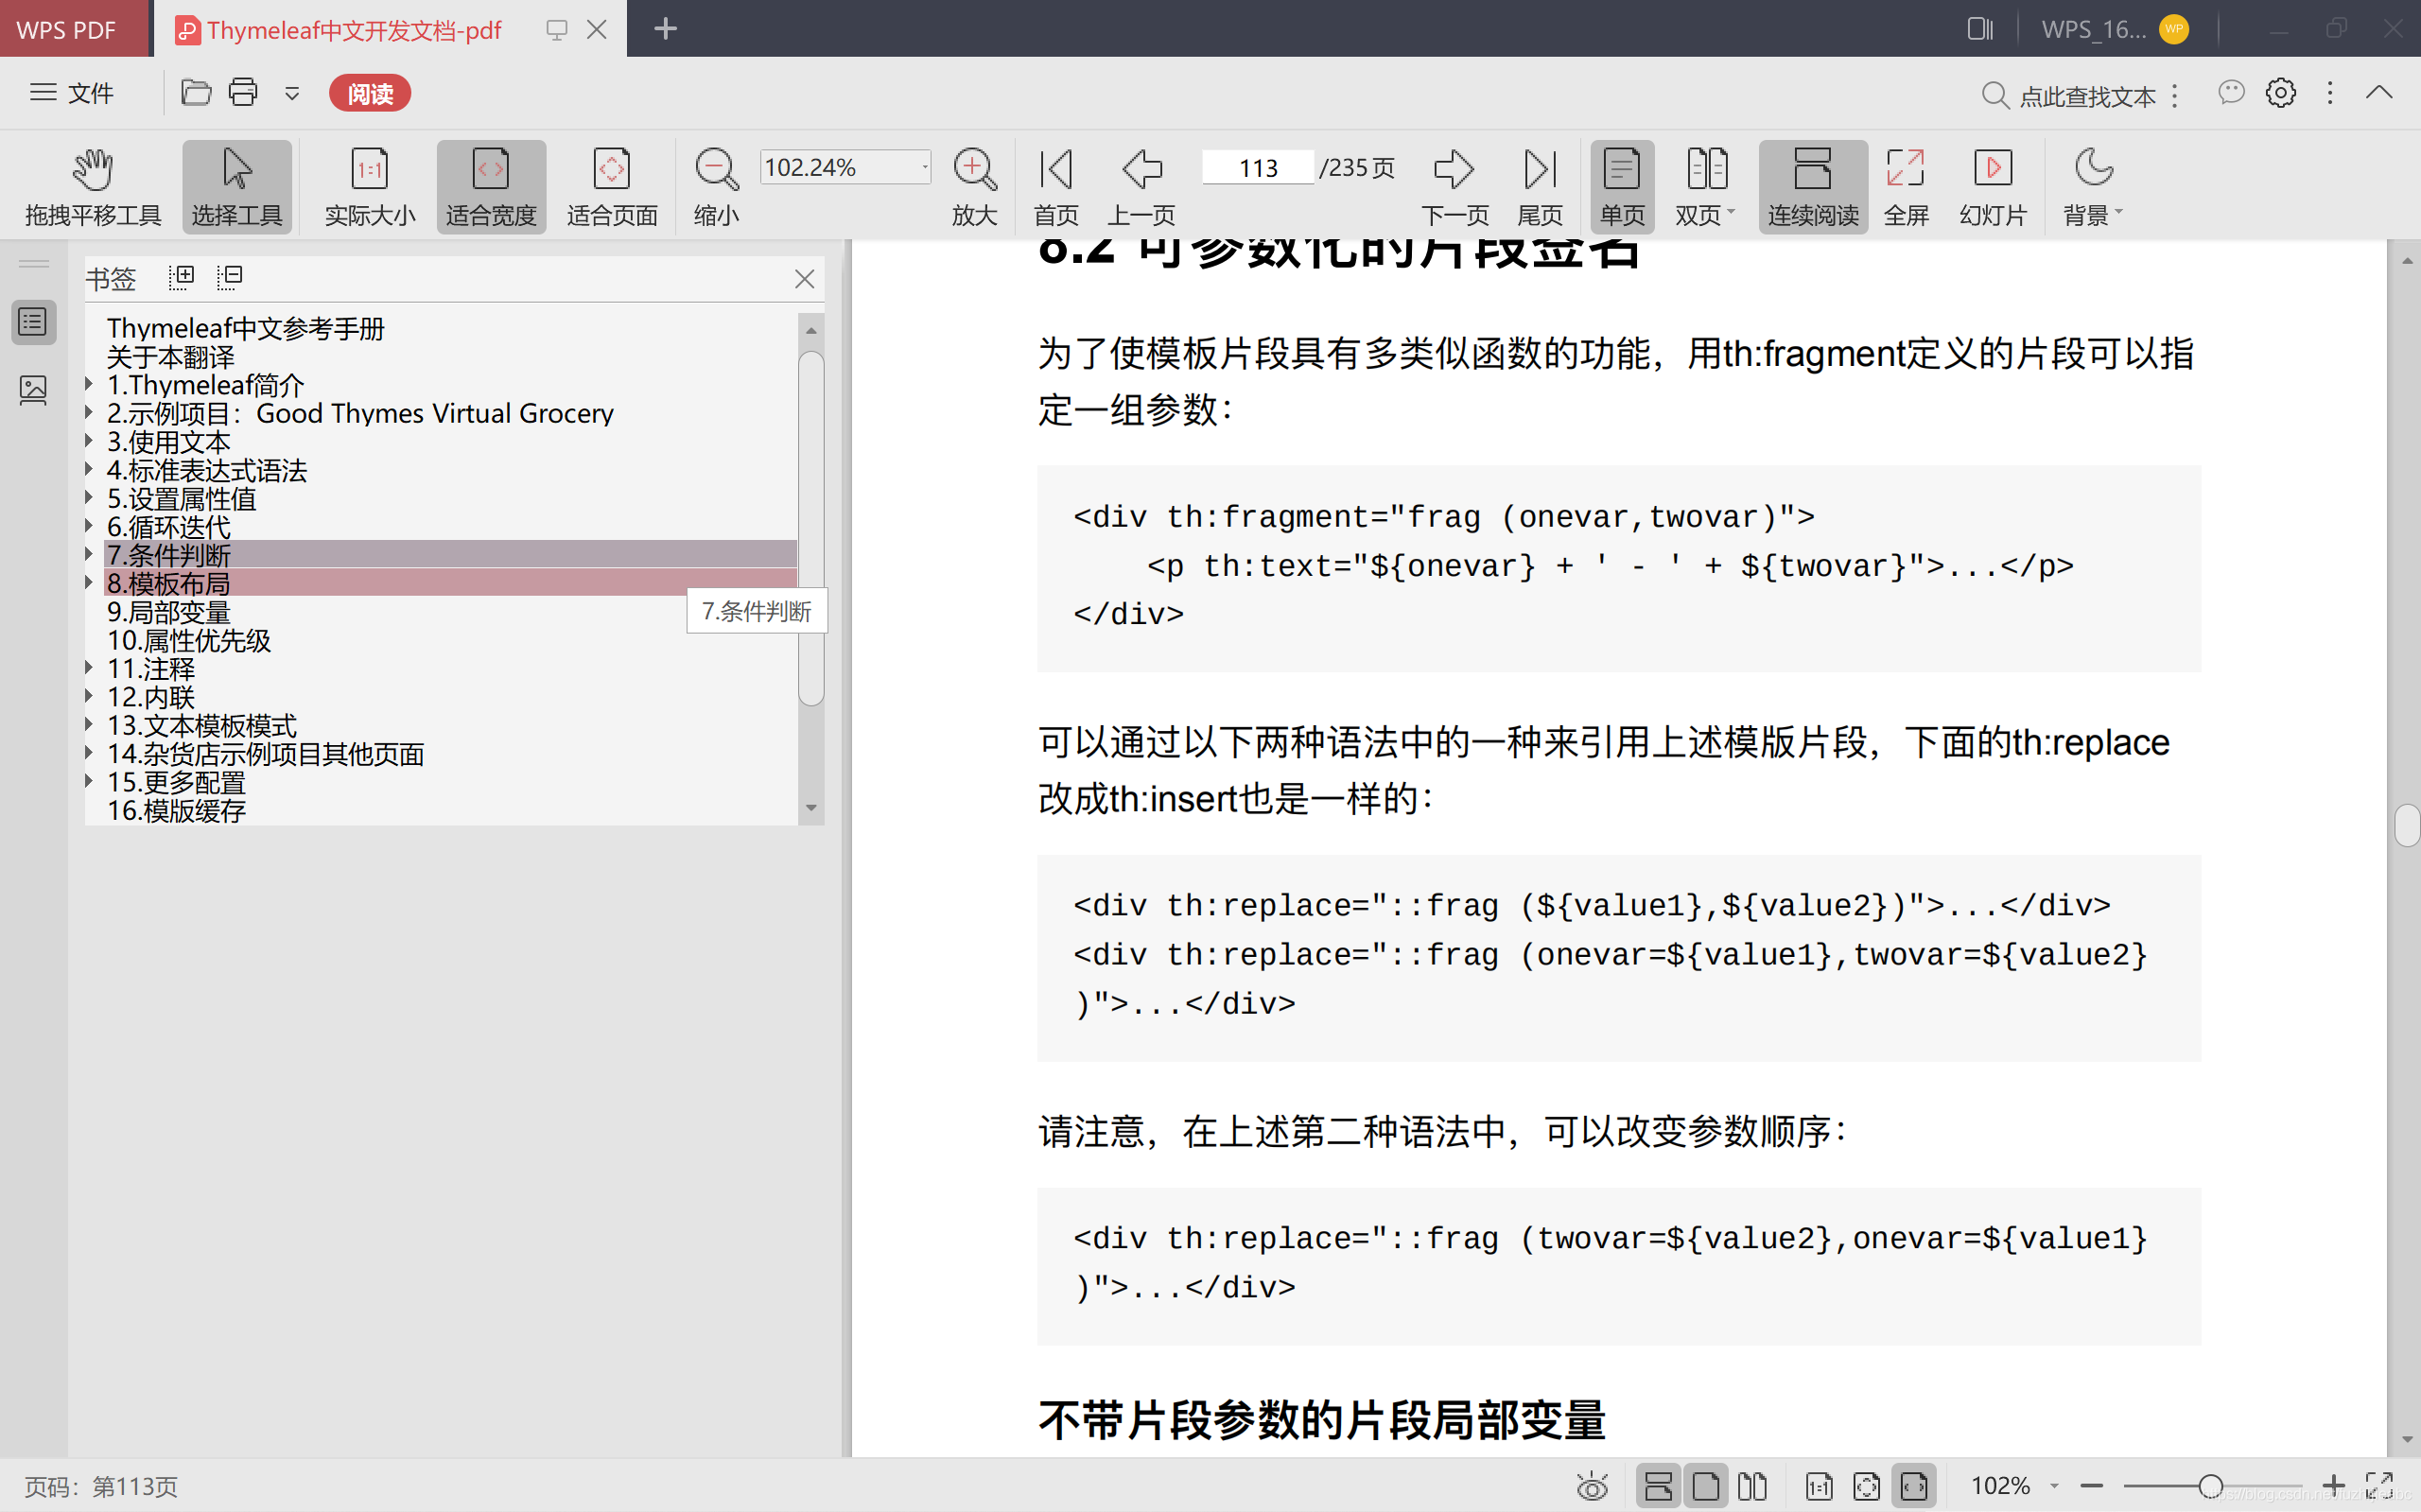Select the 拖拽平移 pan tool

pos(92,185)
